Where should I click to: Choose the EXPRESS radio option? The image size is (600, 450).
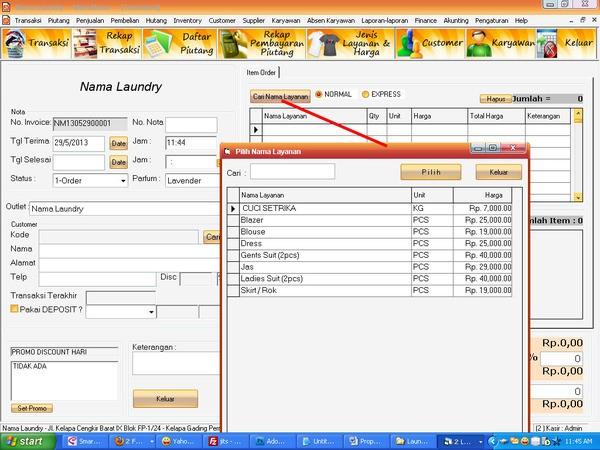(x=366, y=95)
